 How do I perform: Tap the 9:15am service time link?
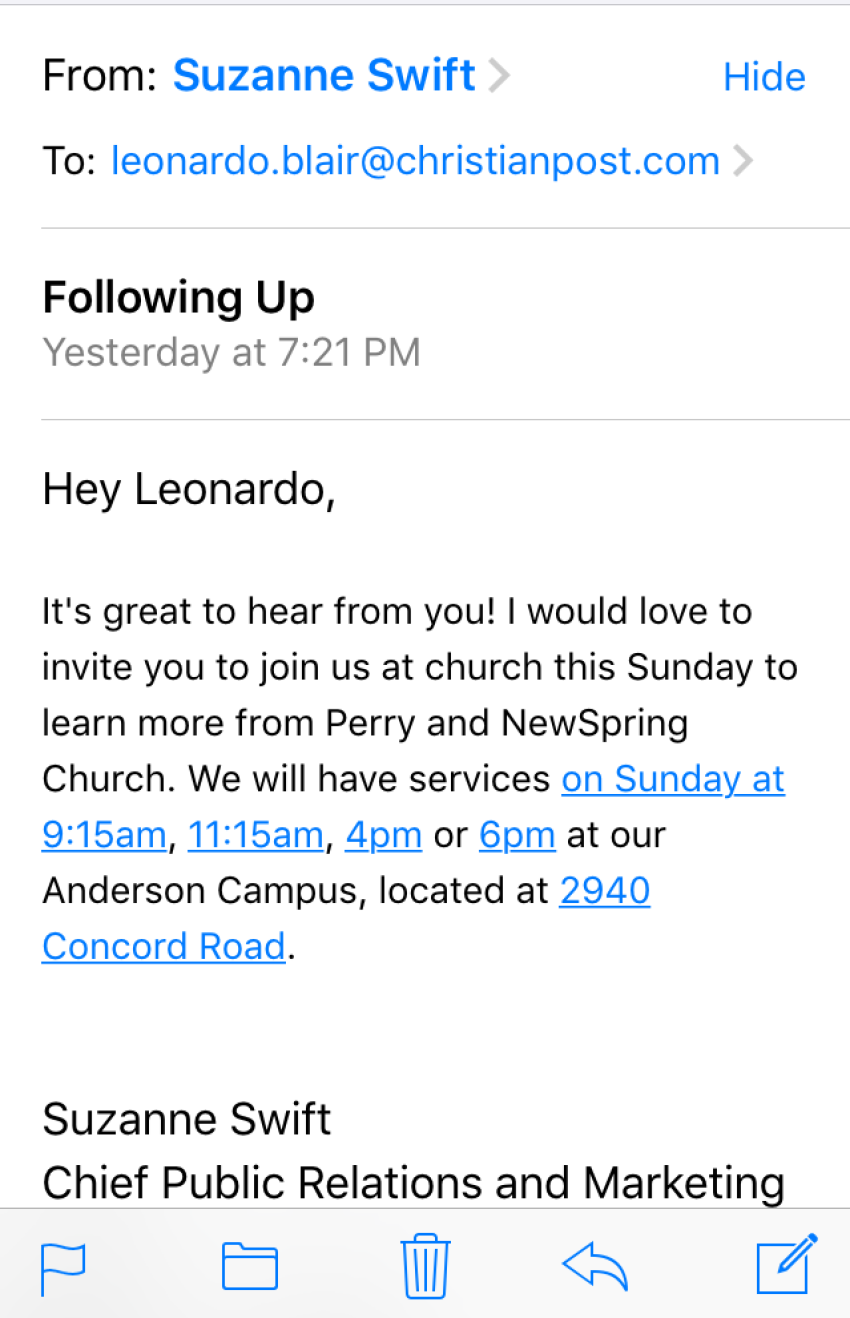tap(103, 835)
